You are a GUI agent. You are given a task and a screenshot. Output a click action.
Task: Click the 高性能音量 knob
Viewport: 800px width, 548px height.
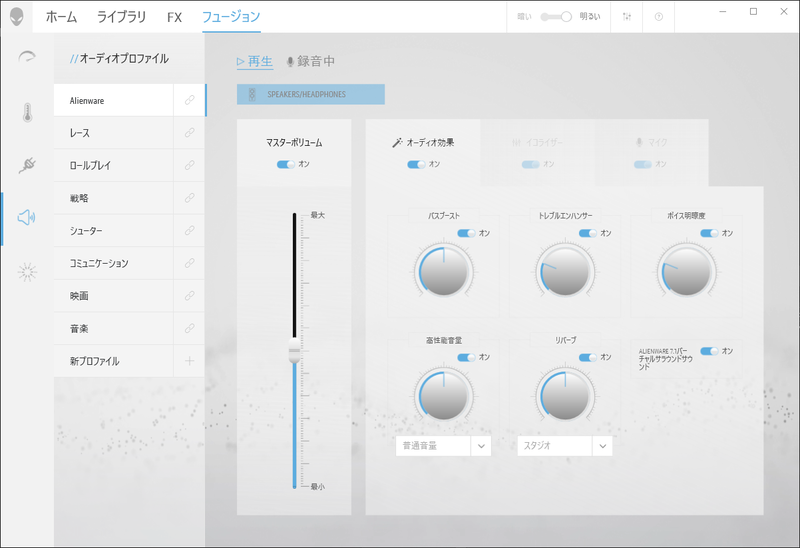443,396
